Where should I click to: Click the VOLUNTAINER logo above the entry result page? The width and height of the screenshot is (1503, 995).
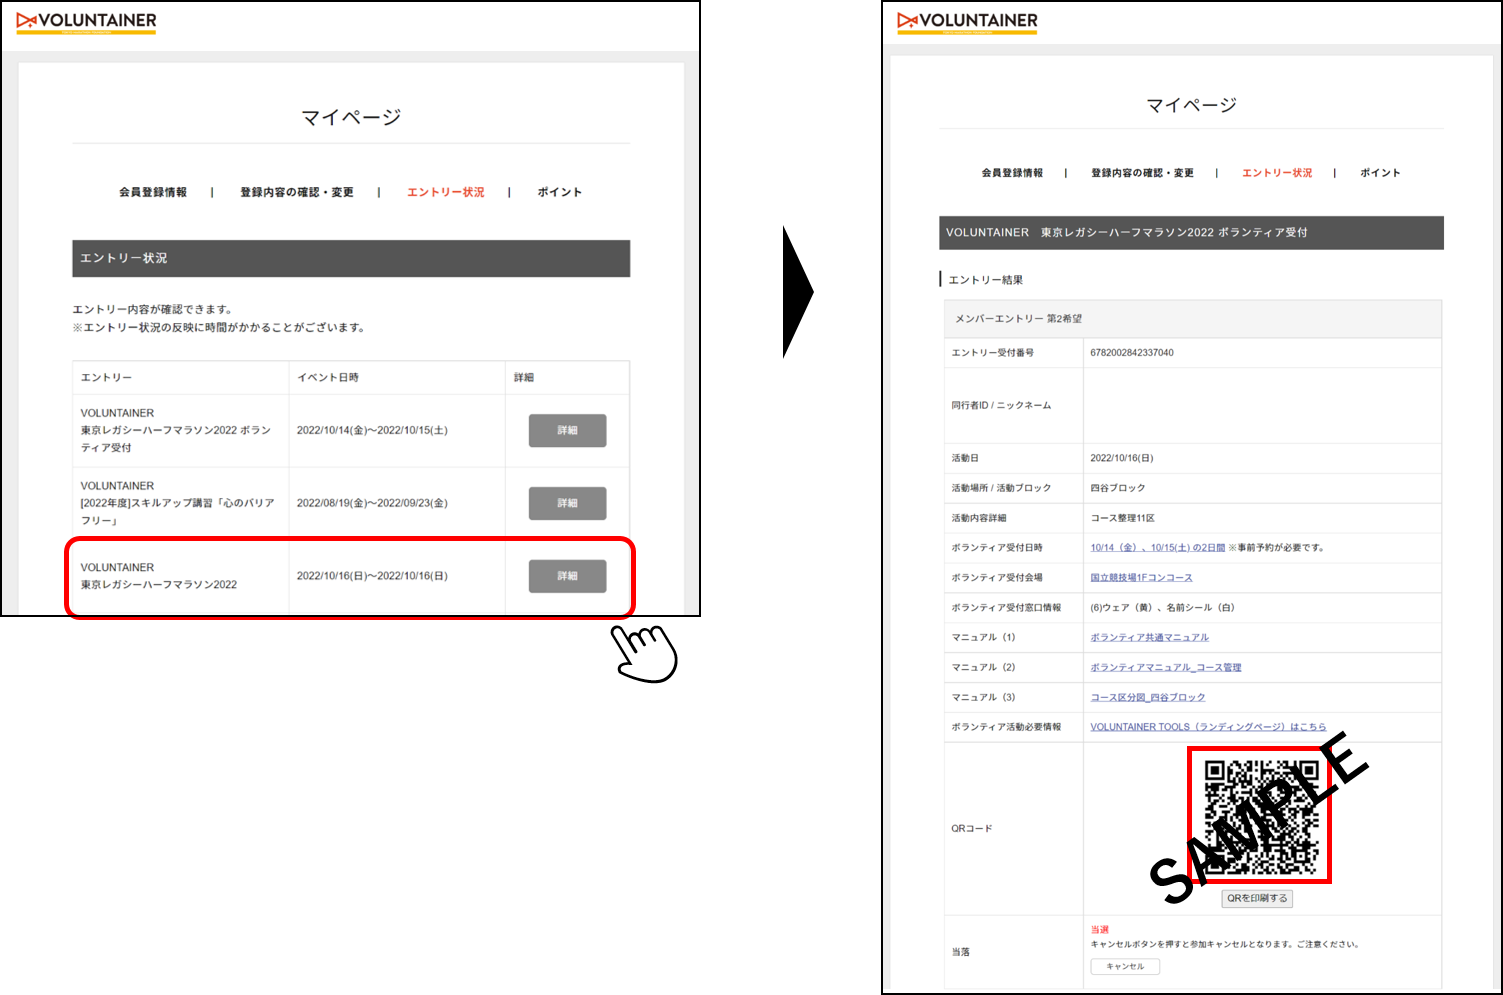coord(967,21)
